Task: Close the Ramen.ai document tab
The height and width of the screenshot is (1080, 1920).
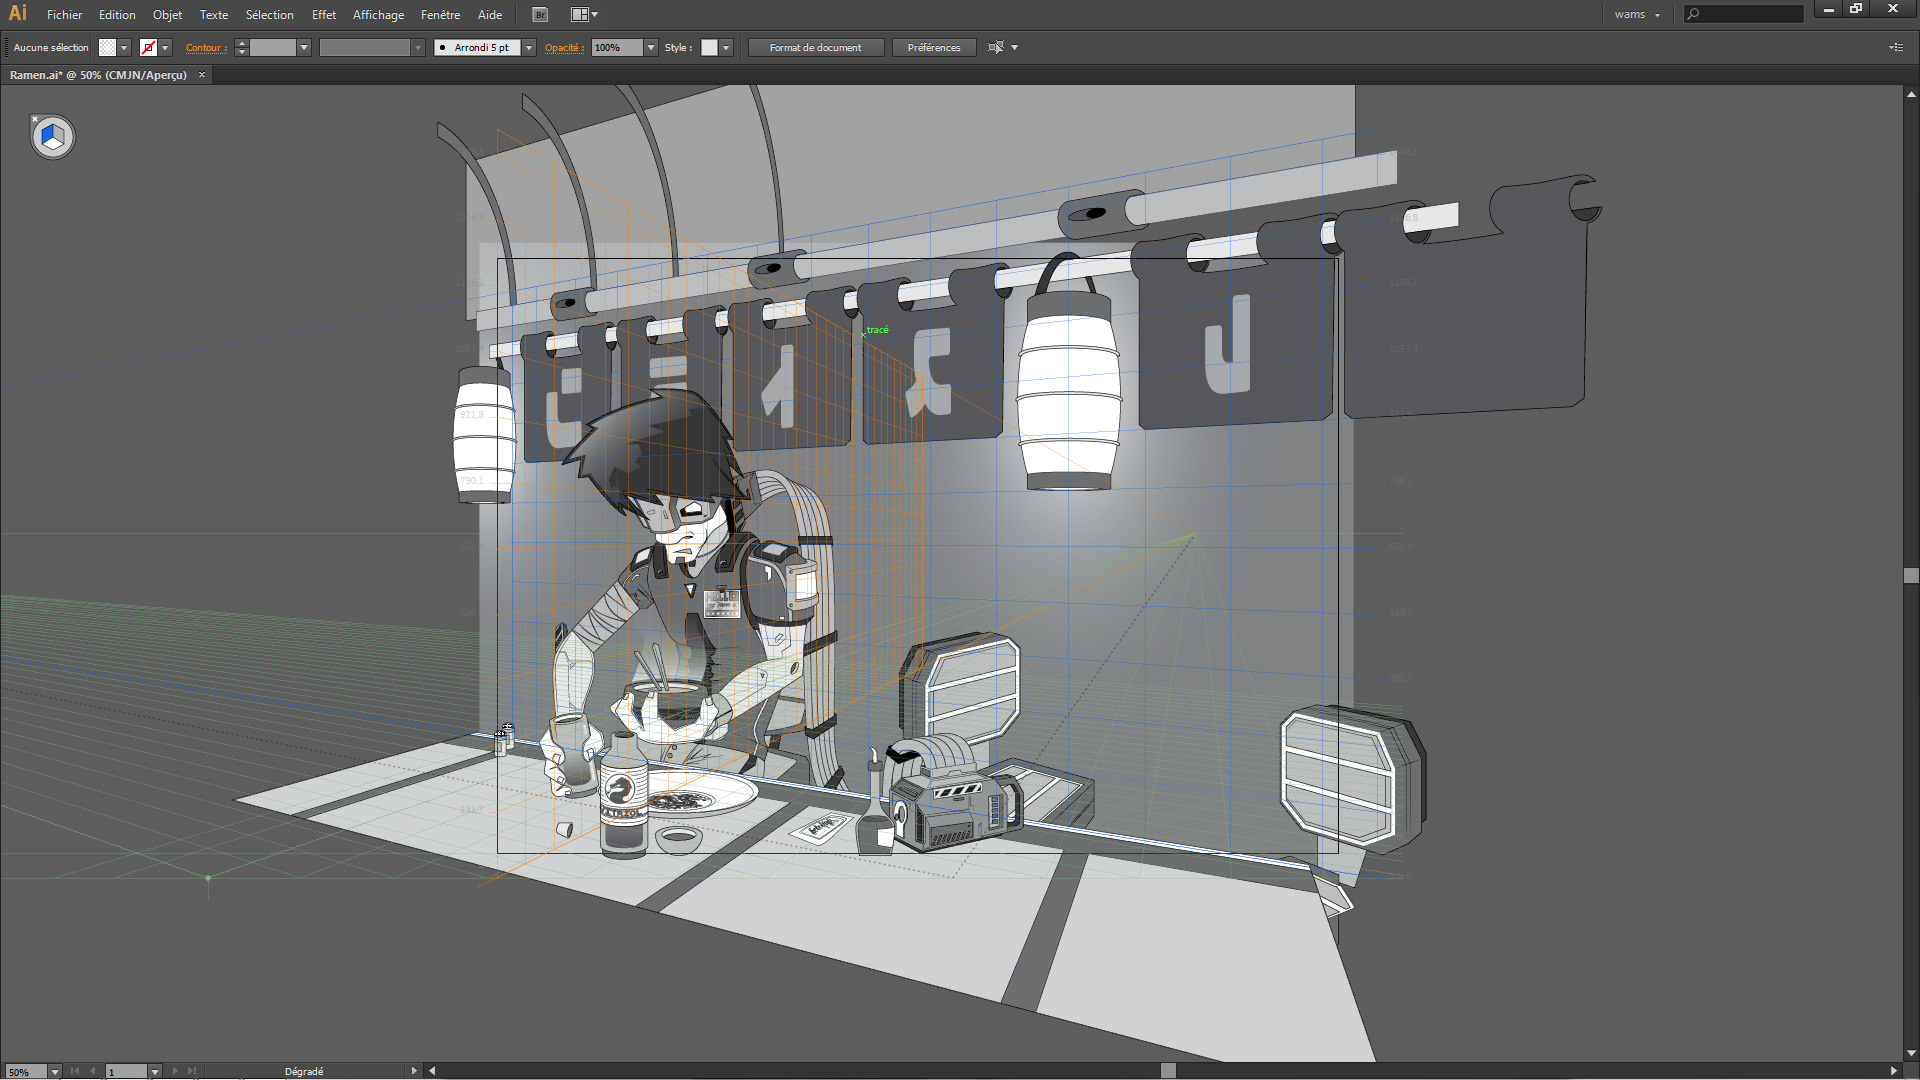Action: point(202,75)
